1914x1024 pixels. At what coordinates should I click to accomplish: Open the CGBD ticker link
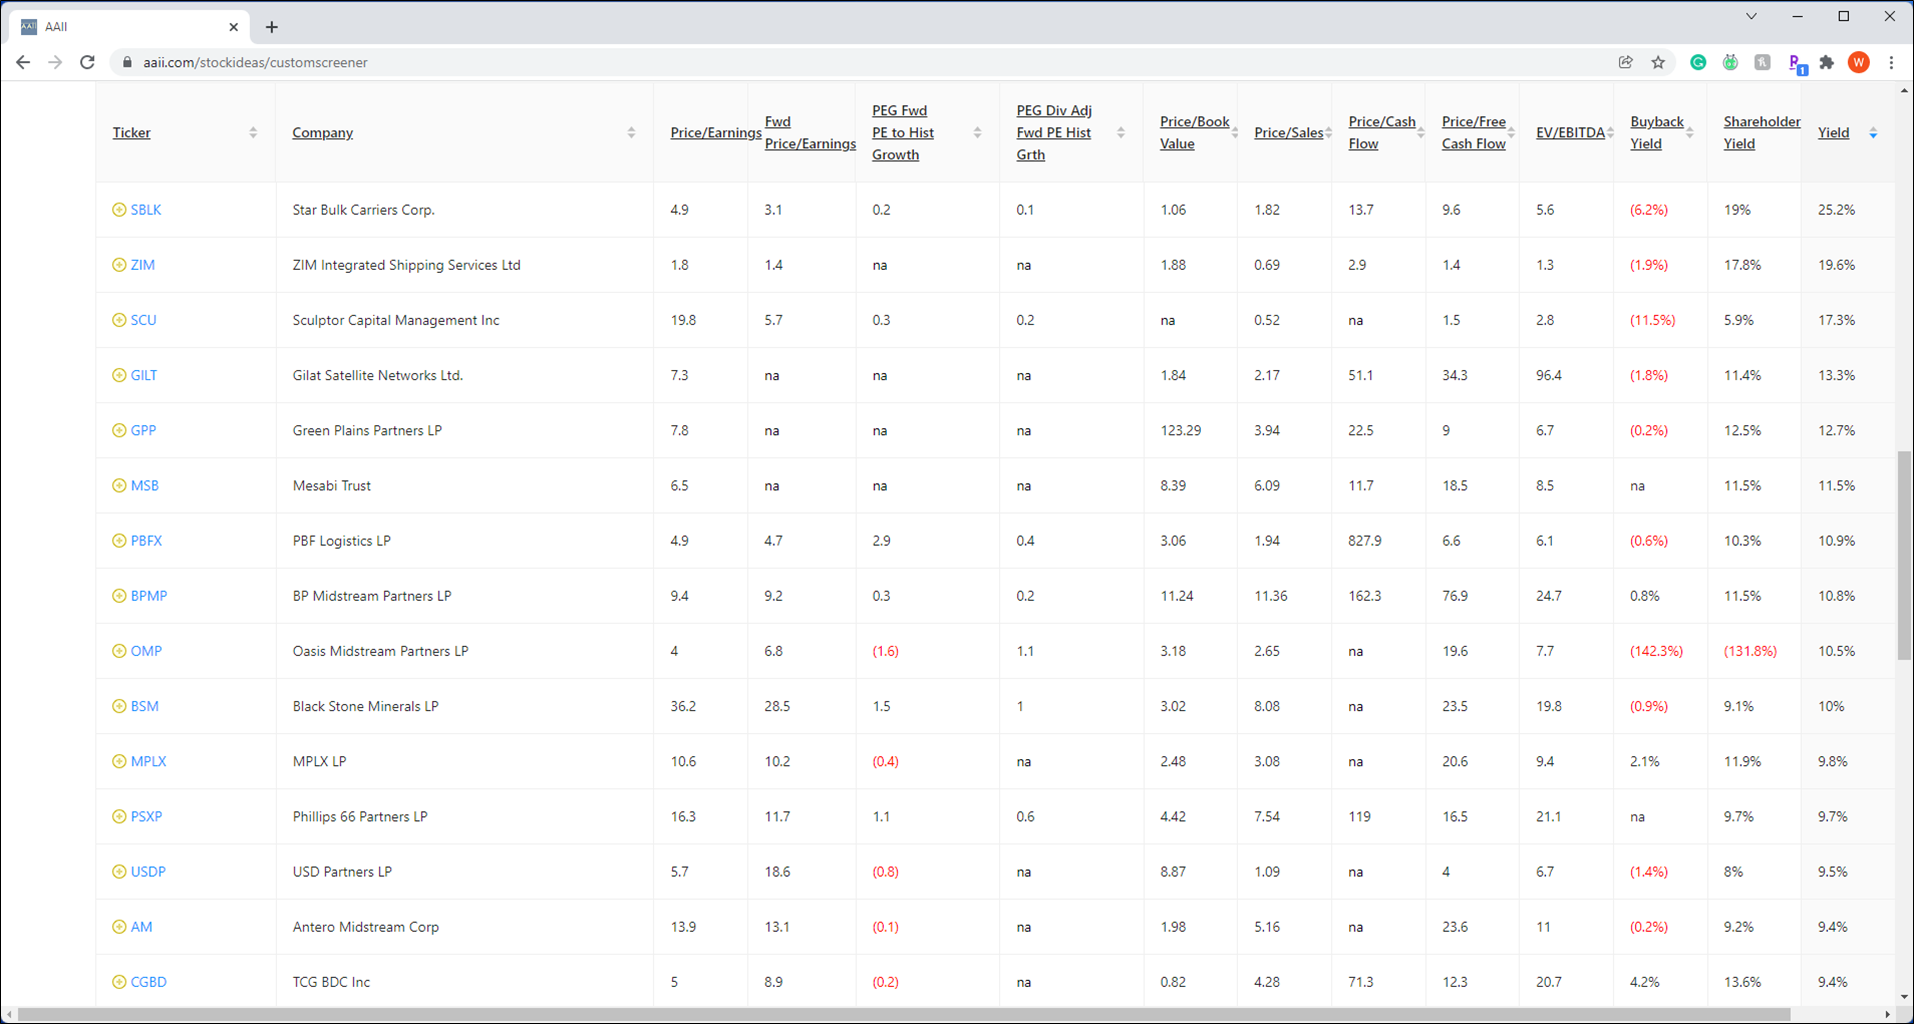coord(148,982)
